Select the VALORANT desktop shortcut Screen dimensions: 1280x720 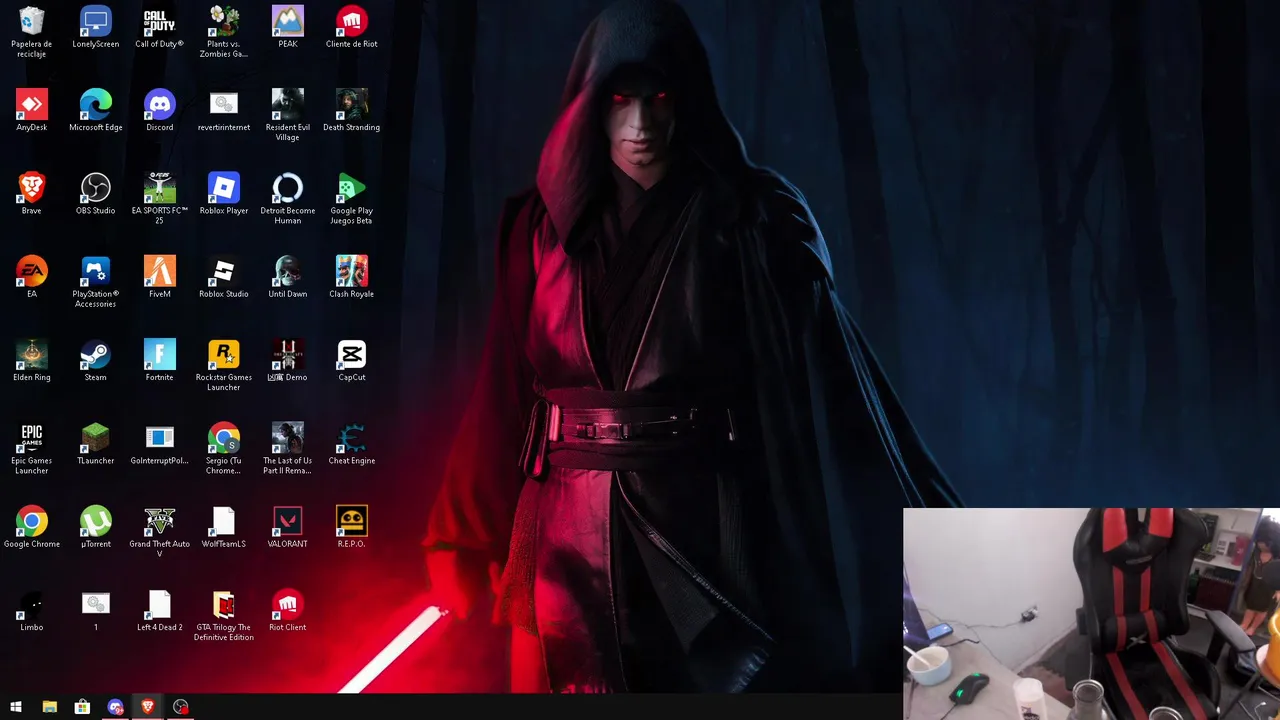(x=287, y=521)
